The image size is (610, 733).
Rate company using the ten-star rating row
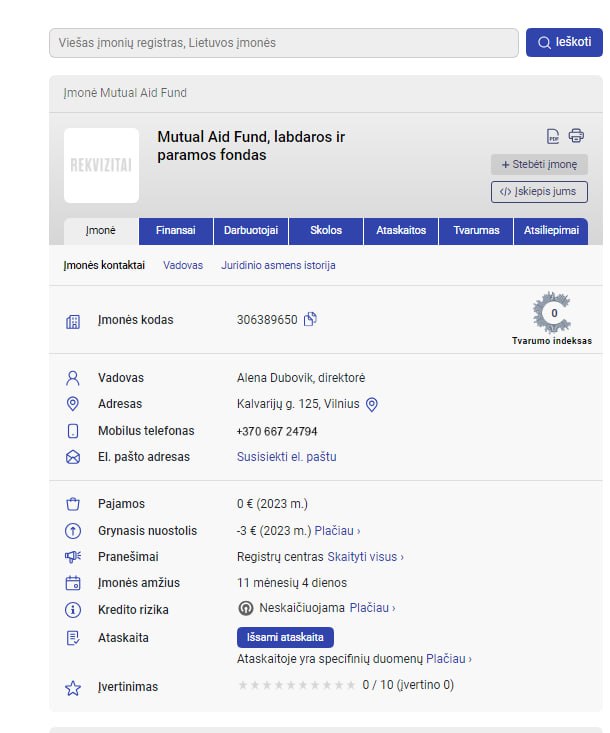pyautogui.click(x=297, y=685)
